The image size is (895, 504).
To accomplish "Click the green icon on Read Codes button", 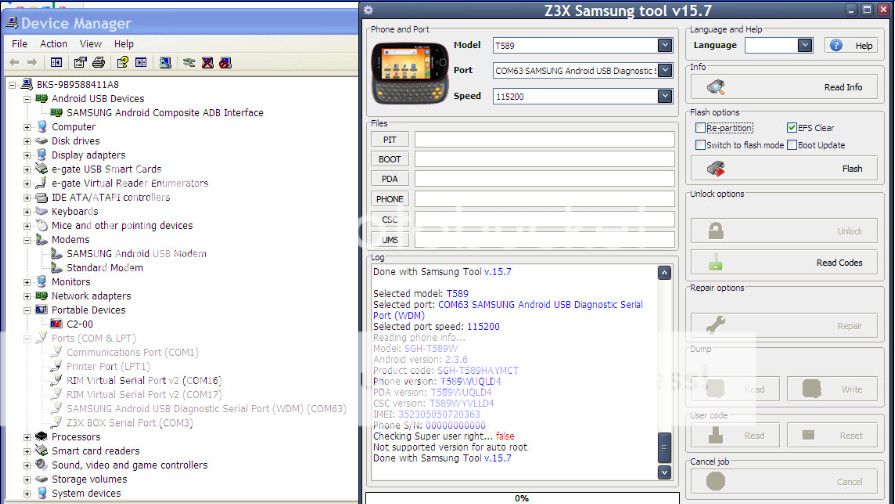I will (x=716, y=262).
